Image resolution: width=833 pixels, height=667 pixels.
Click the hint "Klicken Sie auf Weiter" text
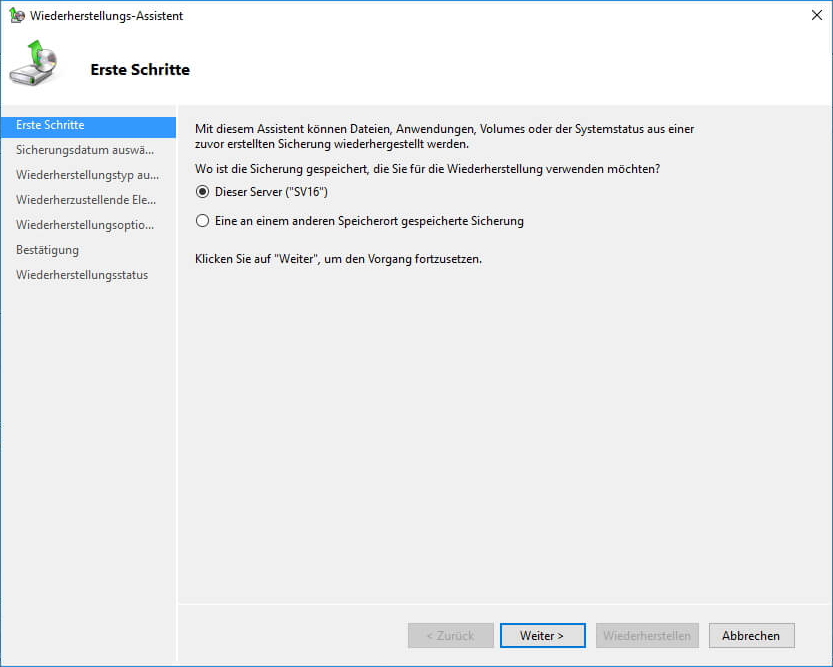(x=338, y=259)
